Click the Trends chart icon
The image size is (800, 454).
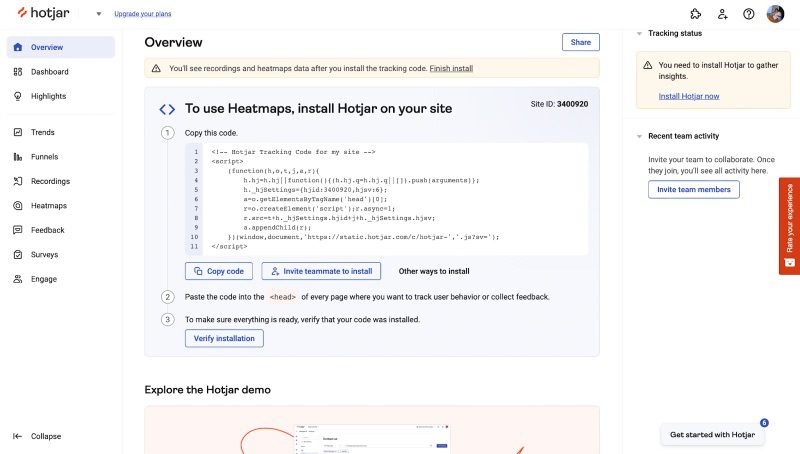(18, 132)
